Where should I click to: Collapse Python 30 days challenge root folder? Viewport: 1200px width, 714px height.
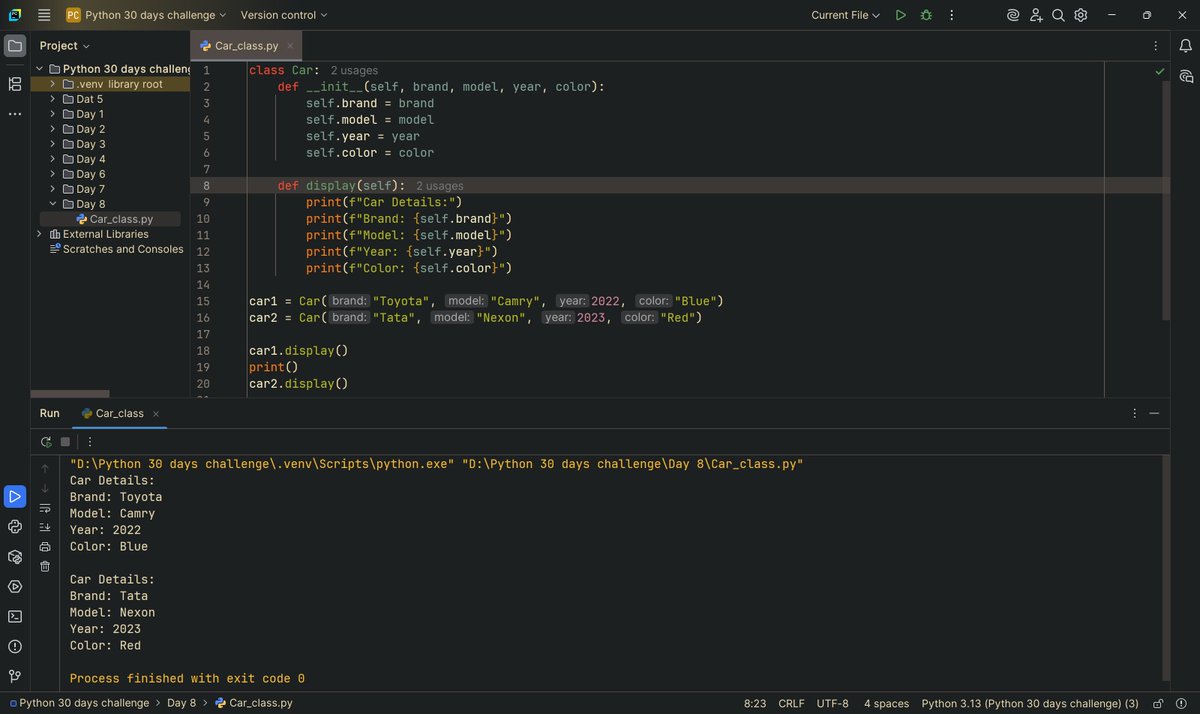[39, 69]
